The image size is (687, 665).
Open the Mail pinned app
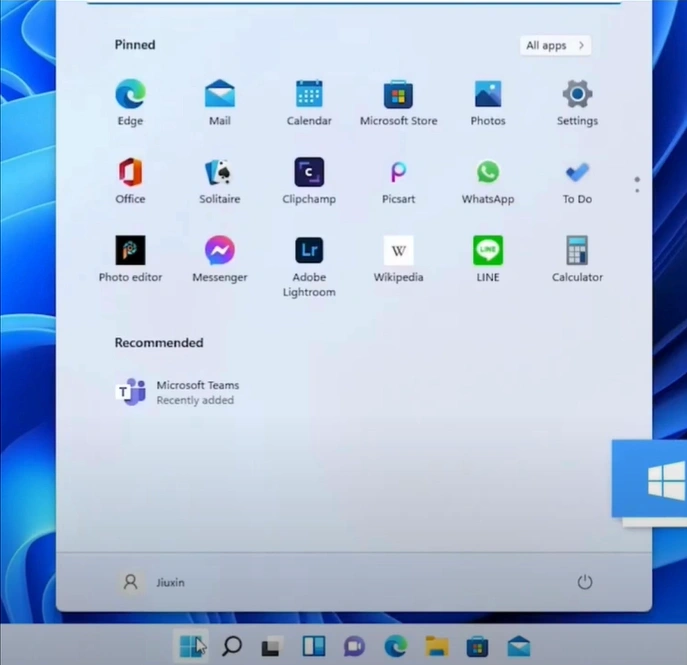coord(220,102)
